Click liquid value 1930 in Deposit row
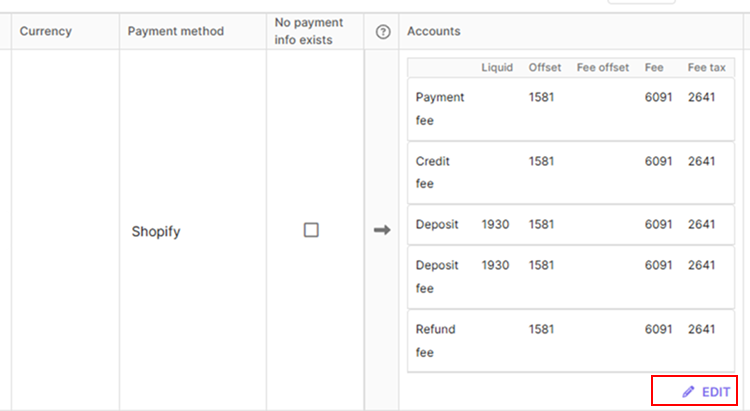Viewport: 750px width, 411px height. 495,224
